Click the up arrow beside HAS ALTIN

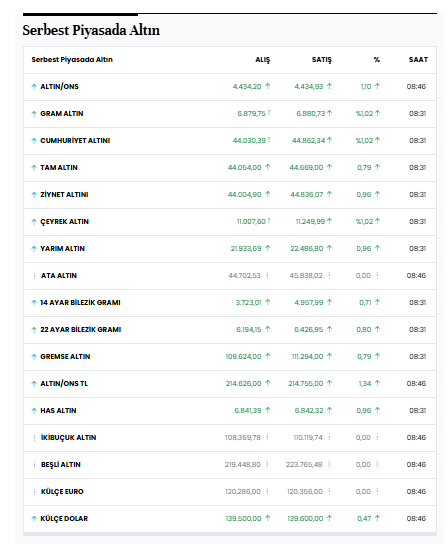pyautogui.click(x=34, y=411)
